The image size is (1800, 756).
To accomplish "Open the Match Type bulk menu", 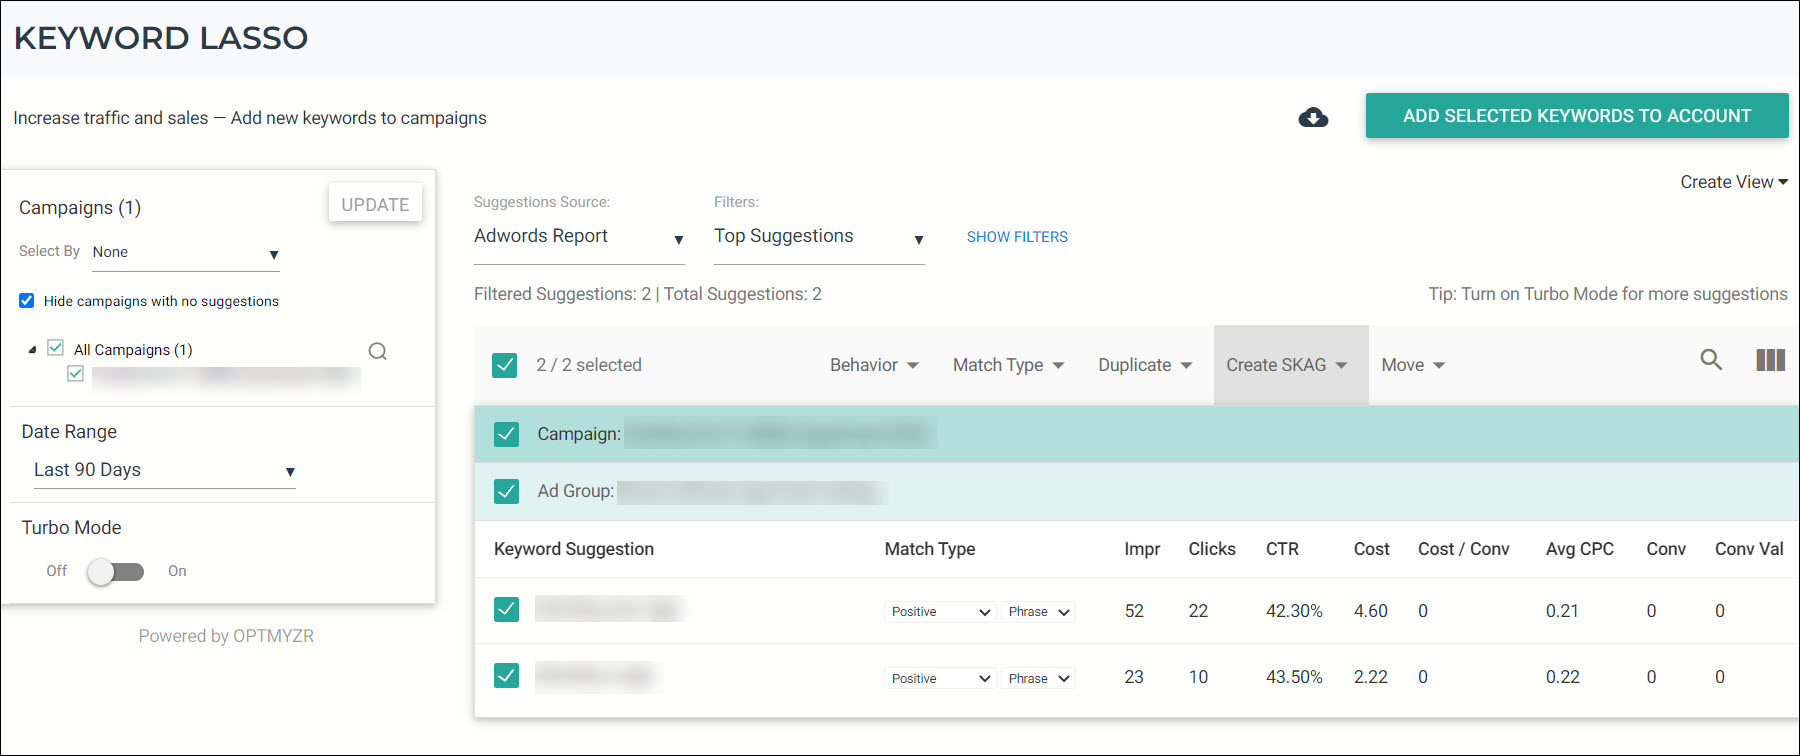I will [1008, 365].
